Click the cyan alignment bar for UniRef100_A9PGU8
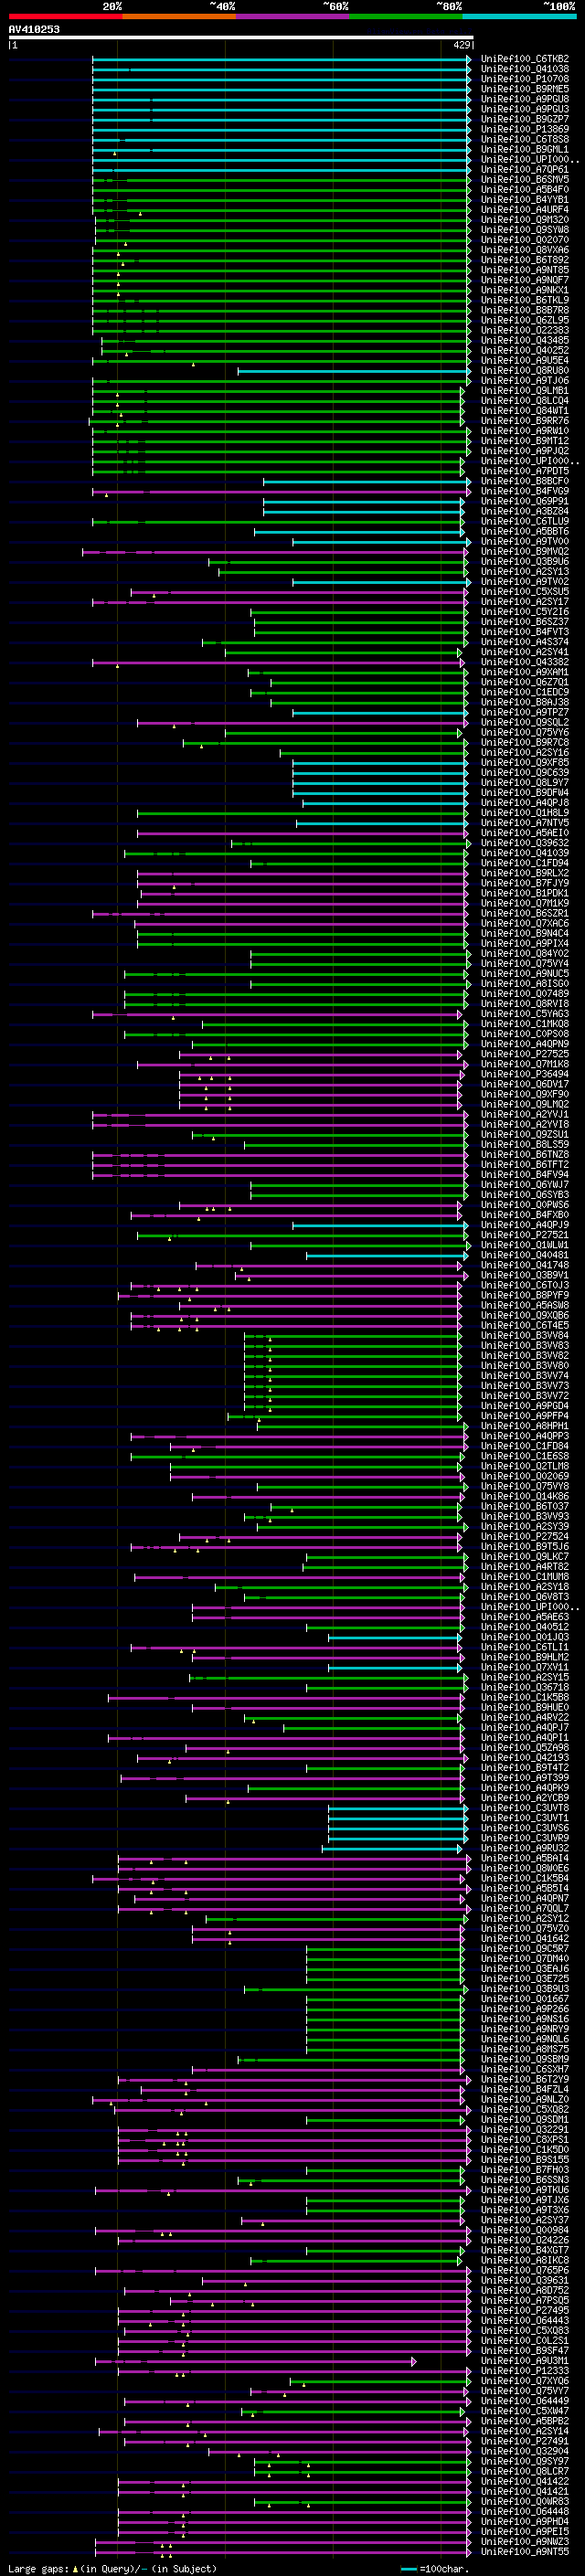This screenshot has height=2576, width=585. [x=281, y=99]
